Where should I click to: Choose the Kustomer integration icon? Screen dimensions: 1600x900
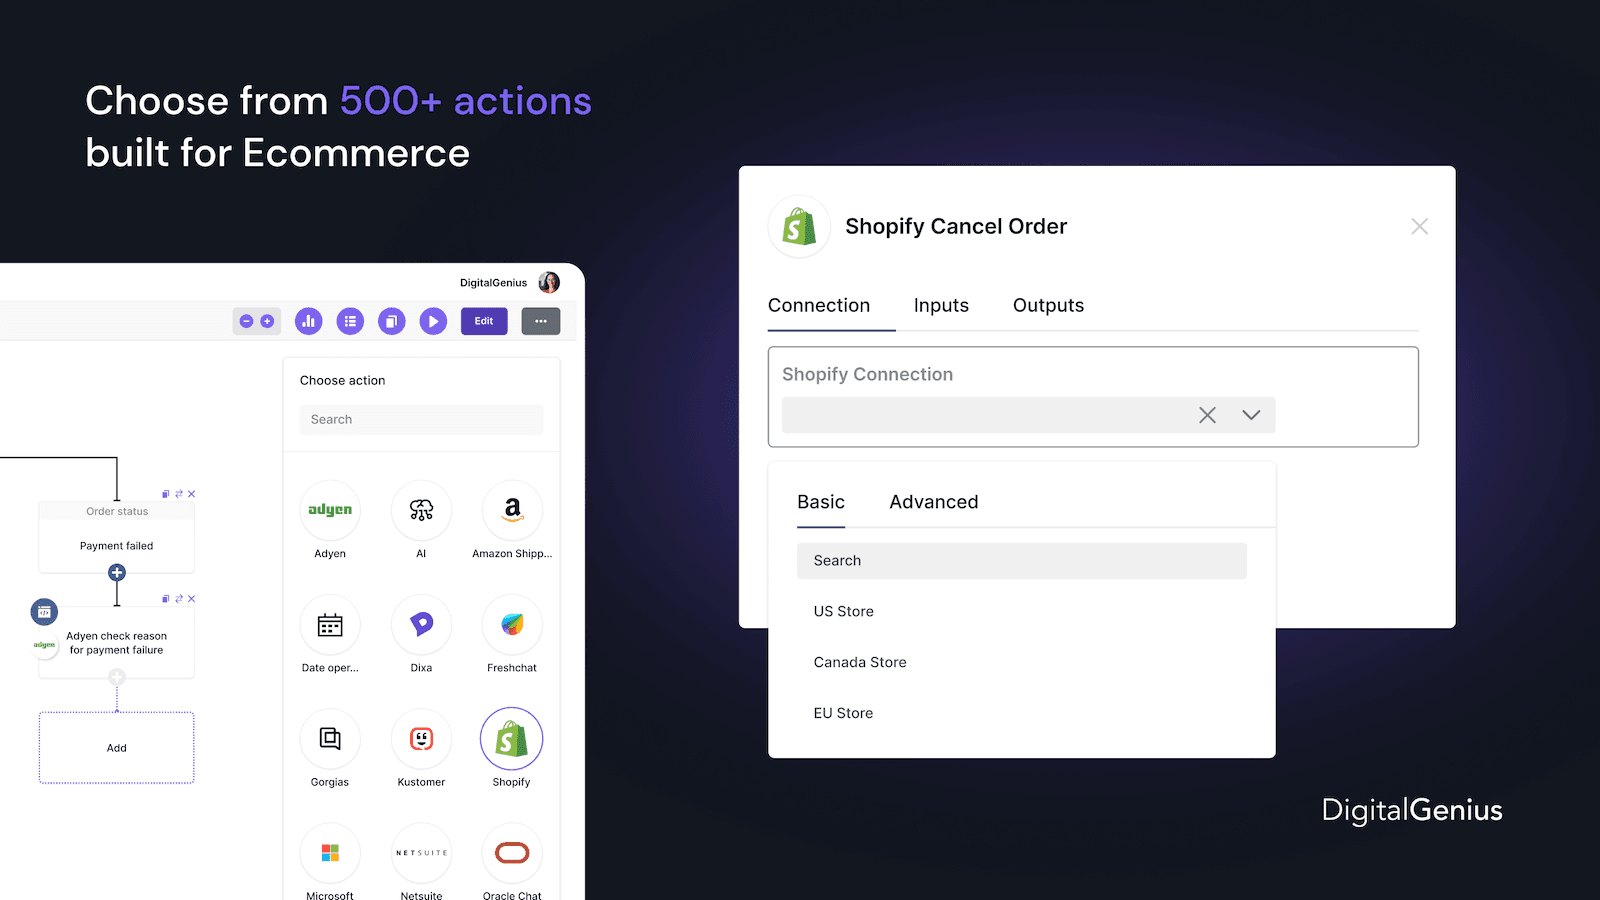tap(421, 739)
